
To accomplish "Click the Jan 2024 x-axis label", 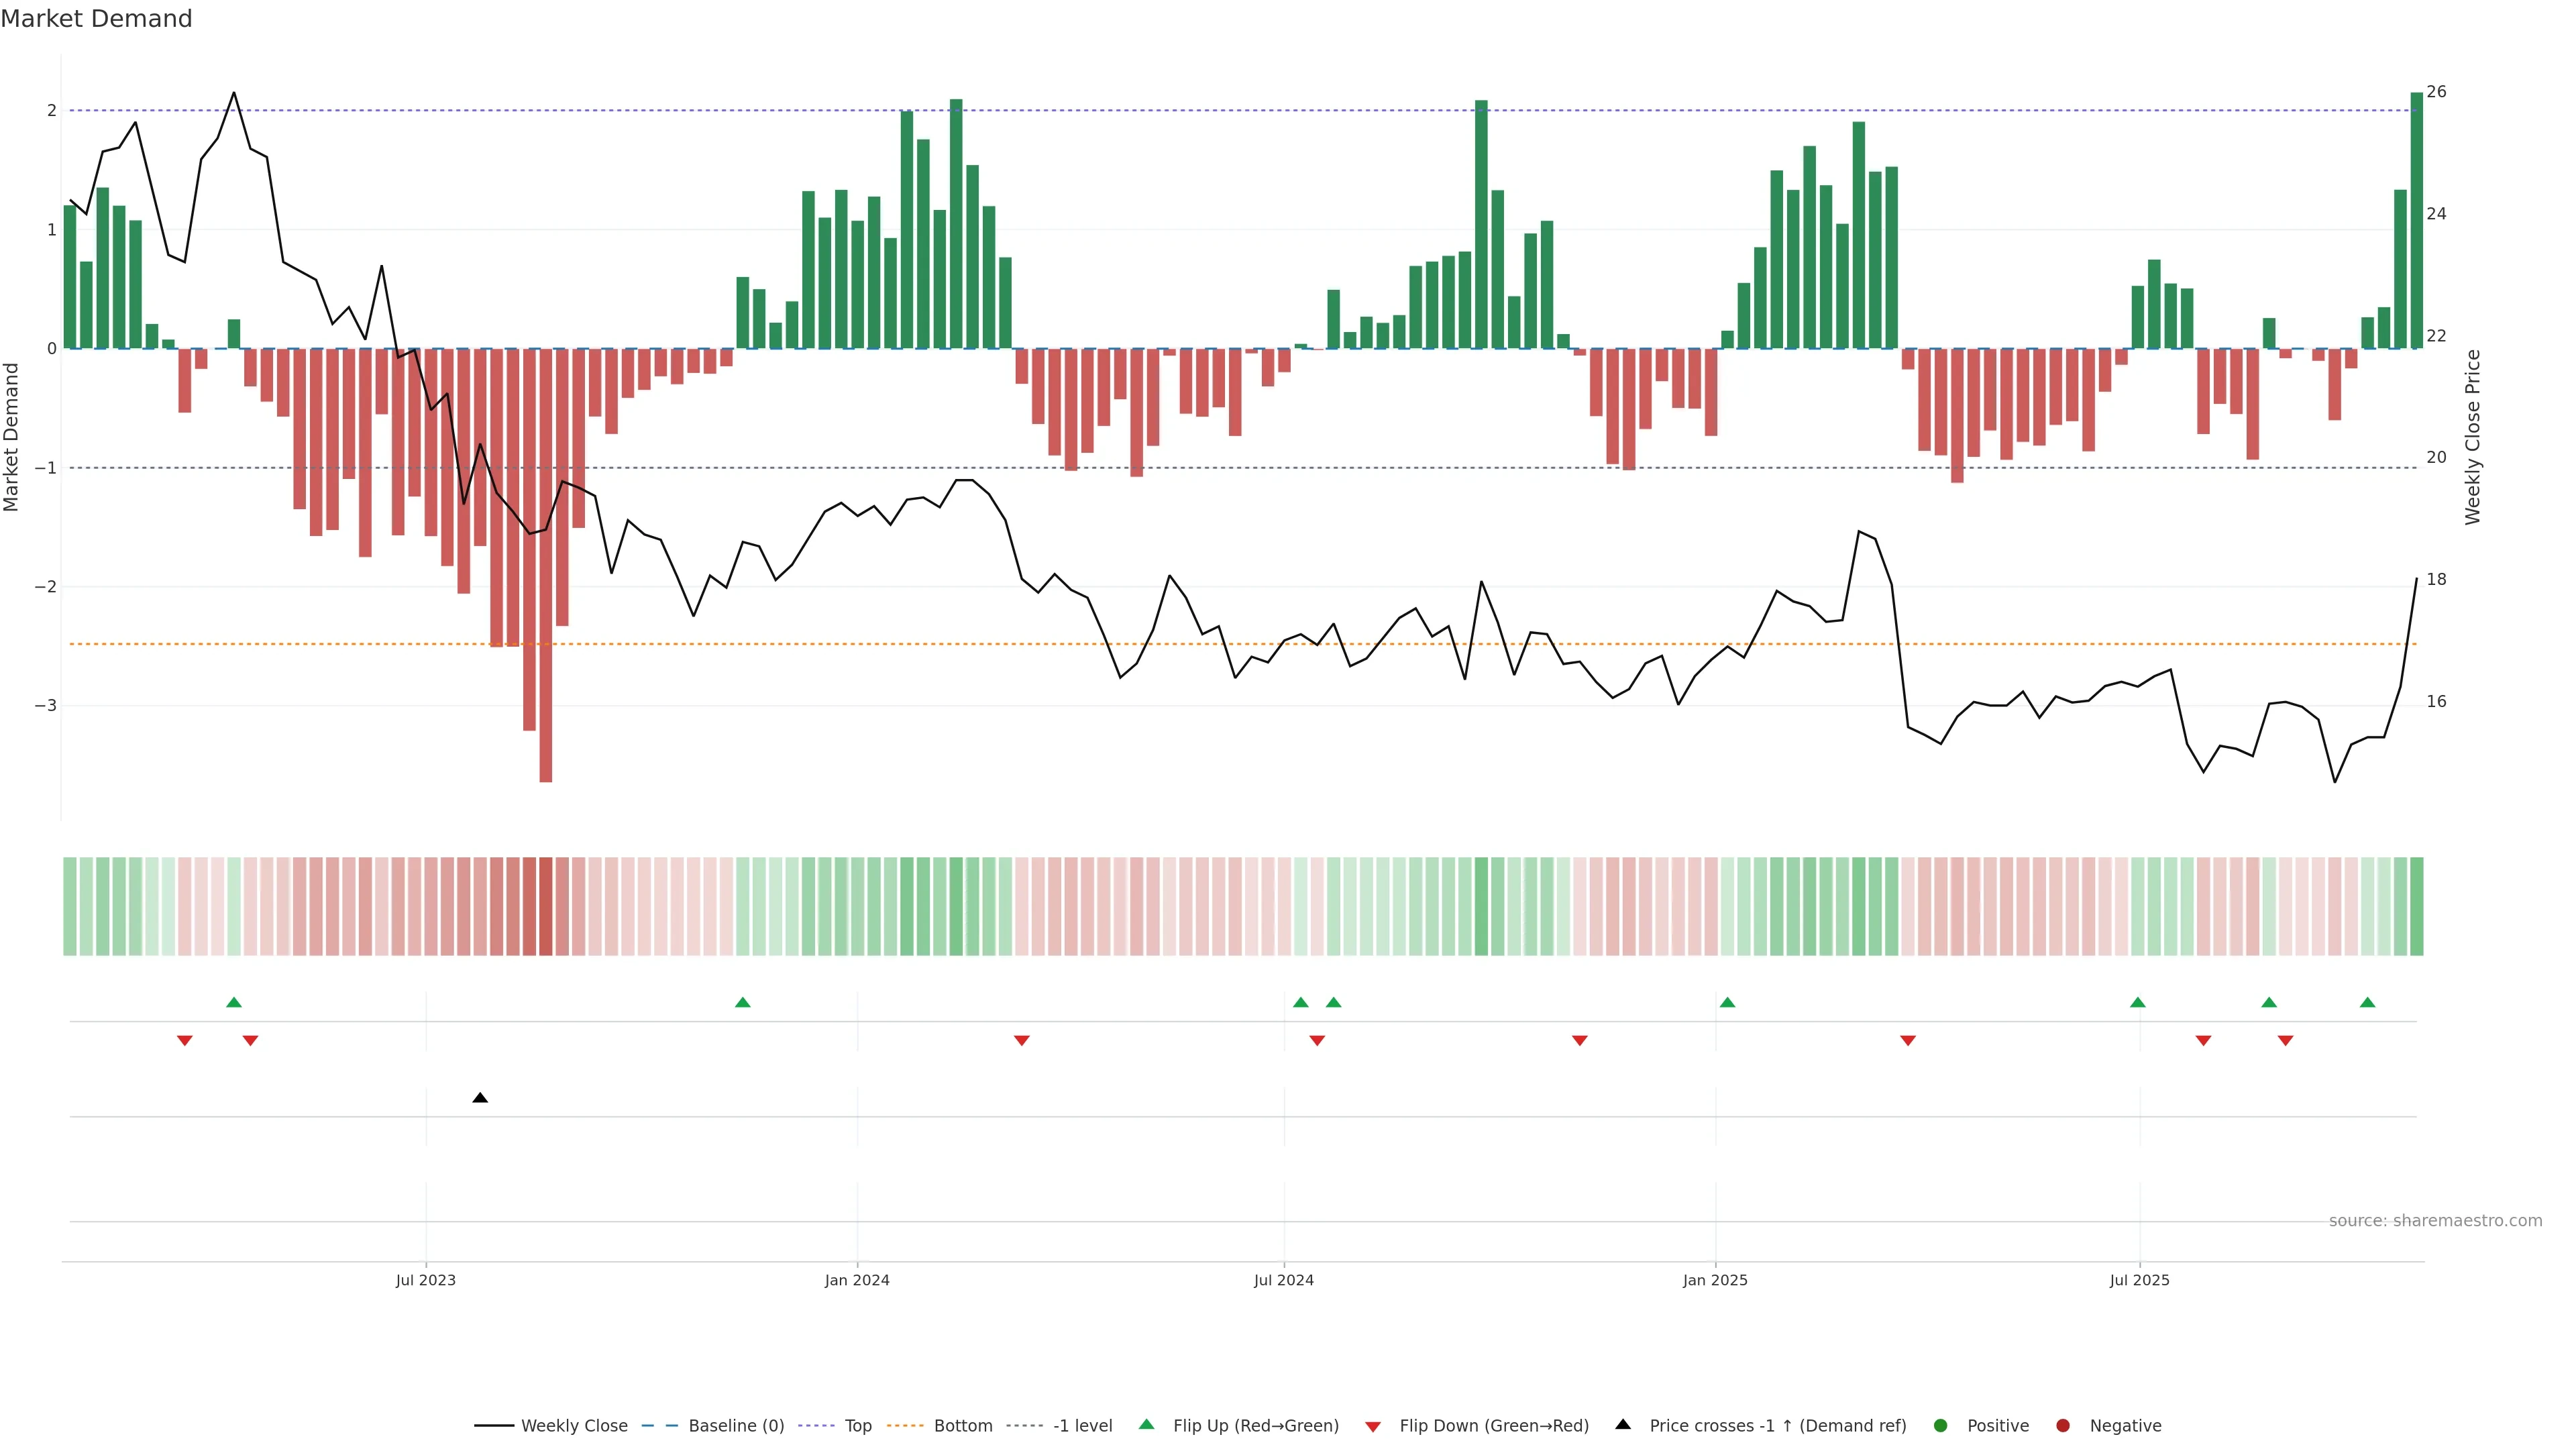I will (x=857, y=1280).
